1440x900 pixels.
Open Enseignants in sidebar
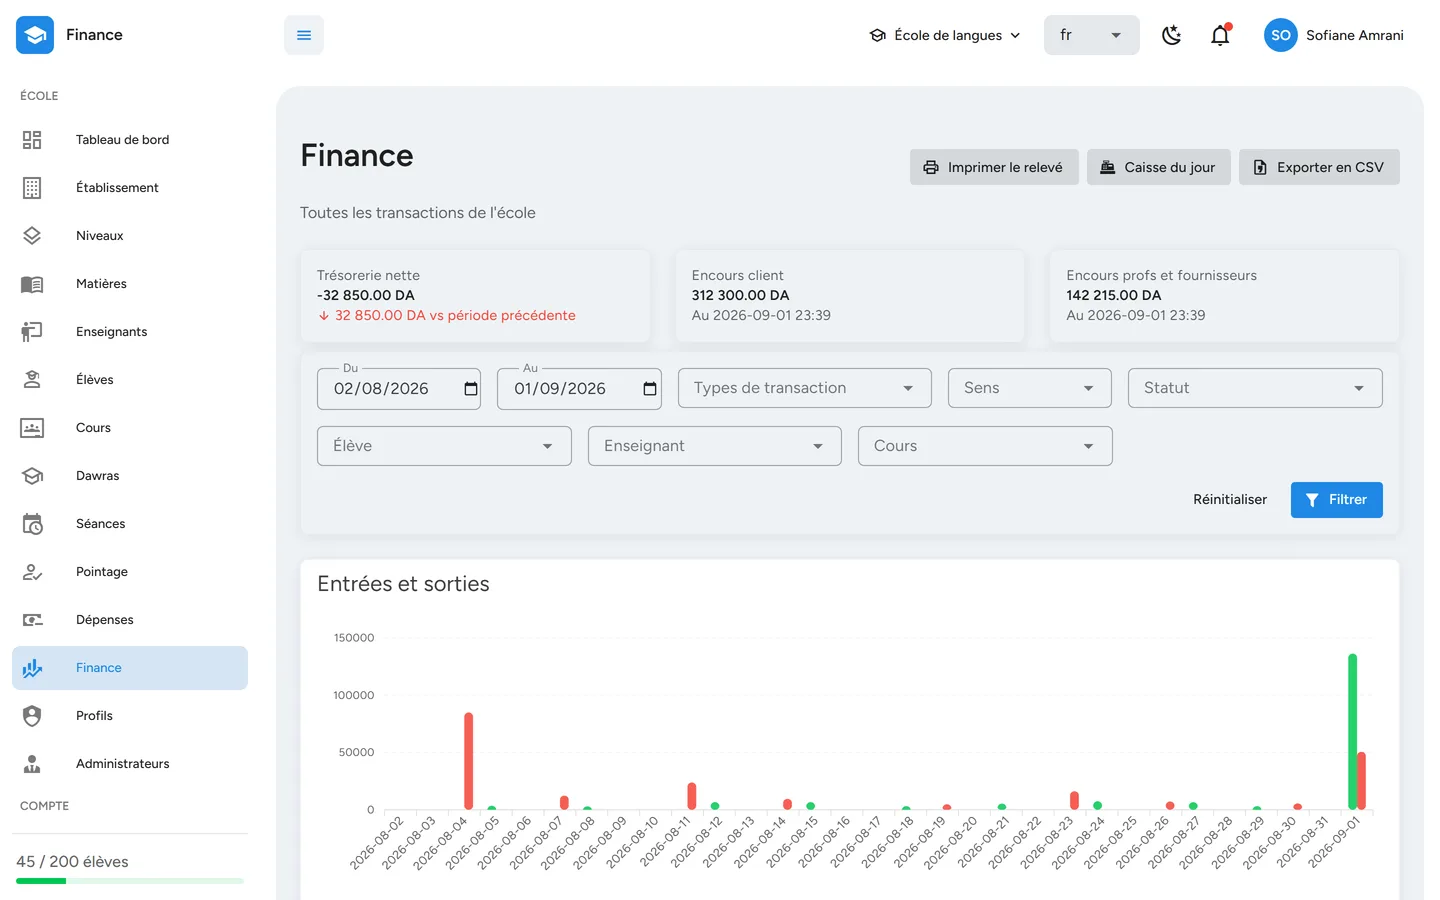(130, 332)
